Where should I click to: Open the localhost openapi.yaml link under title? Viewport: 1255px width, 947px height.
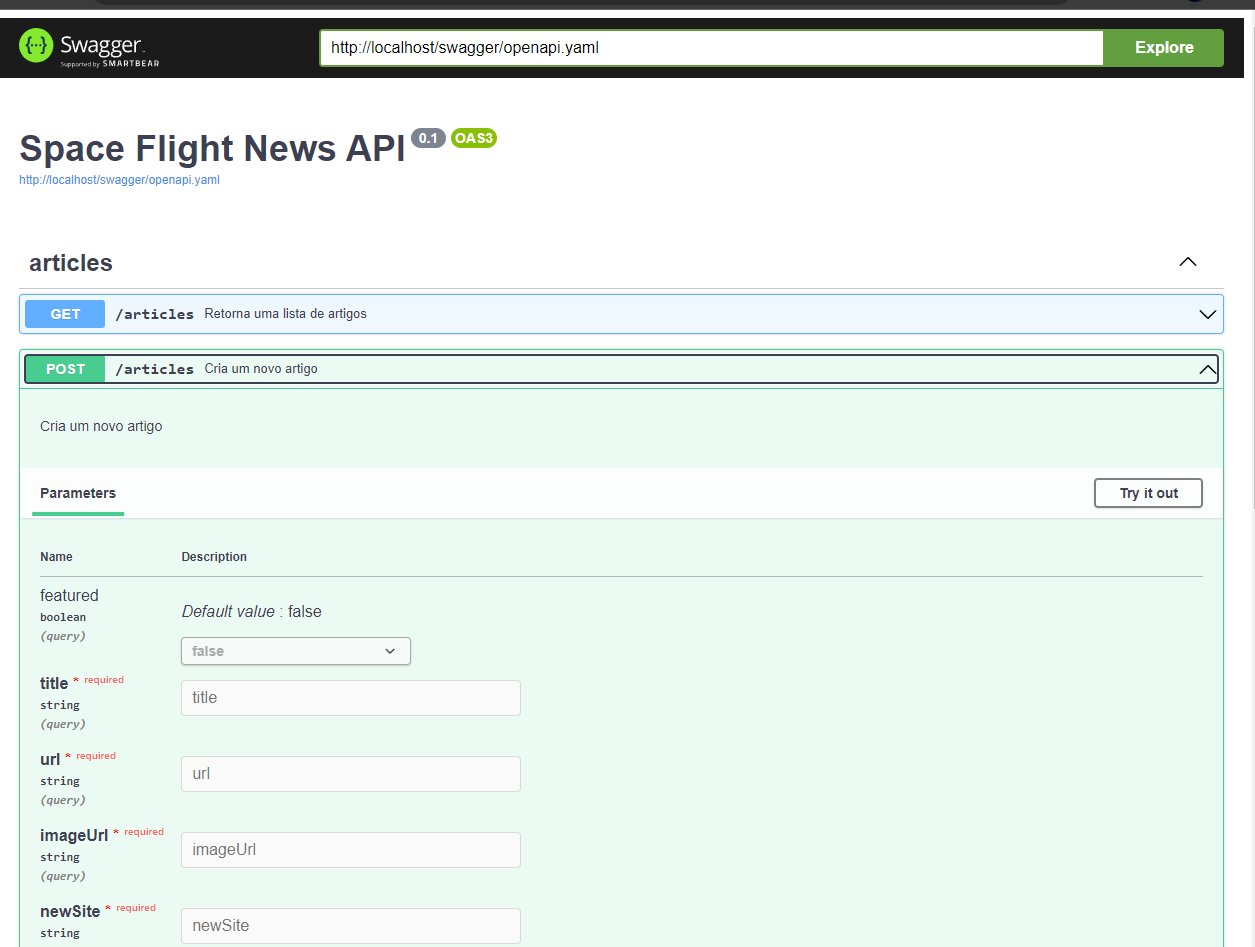(x=120, y=180)
